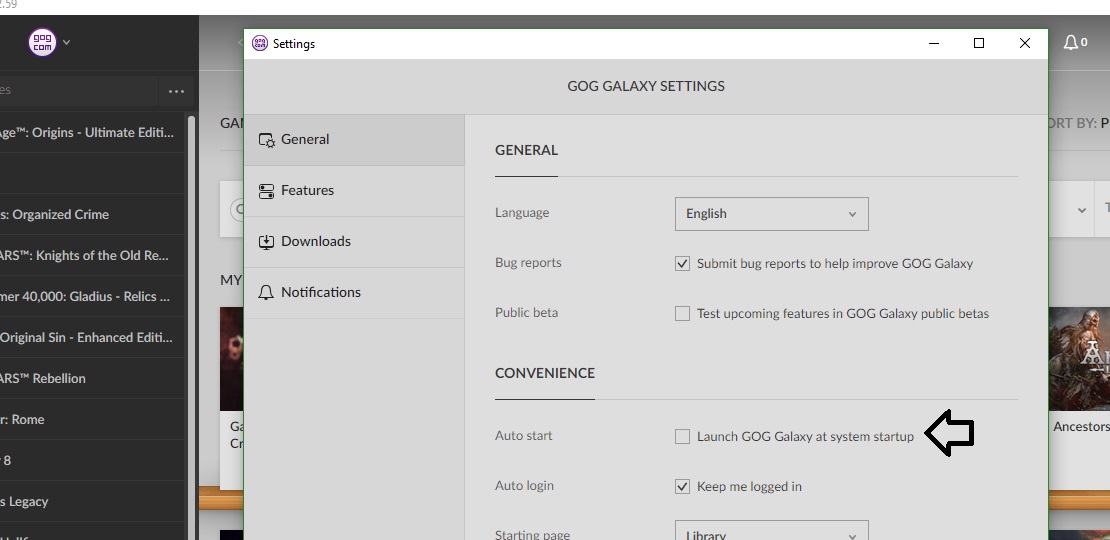Select Gladius - Relics game in sidebar
1110x540 pixels.
[x=92, y=297]
